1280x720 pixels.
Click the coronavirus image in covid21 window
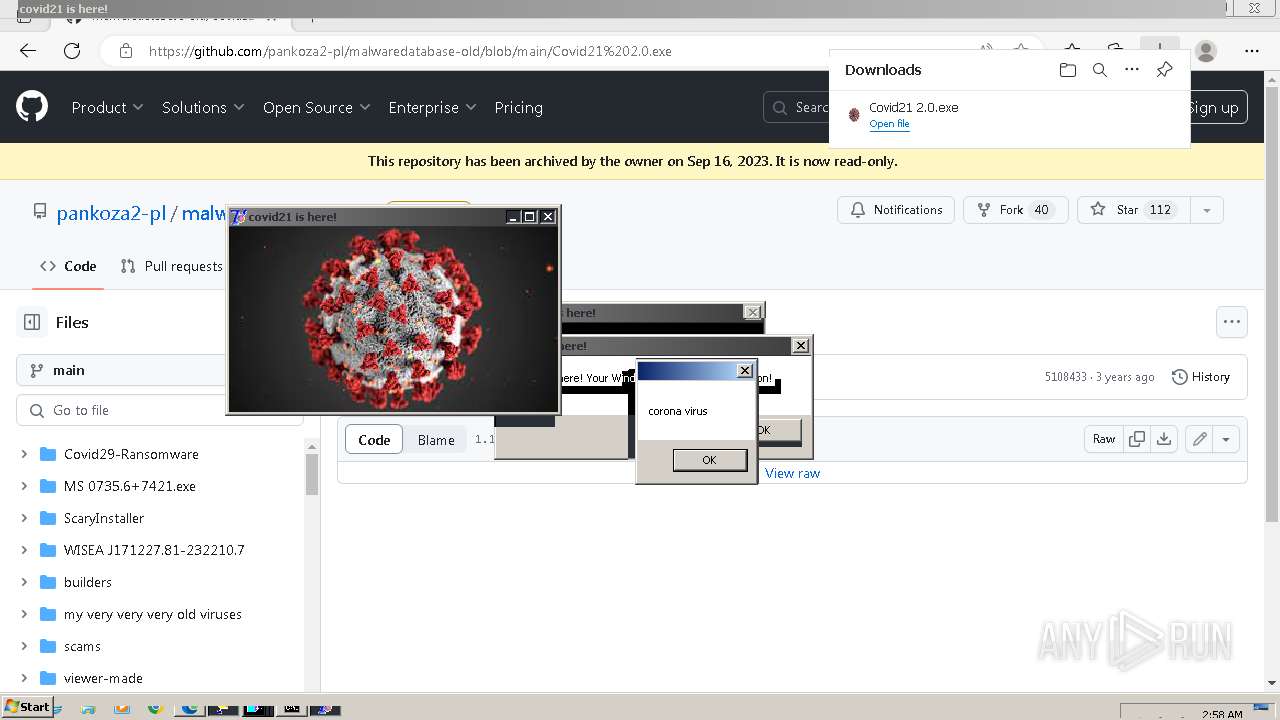393,318
